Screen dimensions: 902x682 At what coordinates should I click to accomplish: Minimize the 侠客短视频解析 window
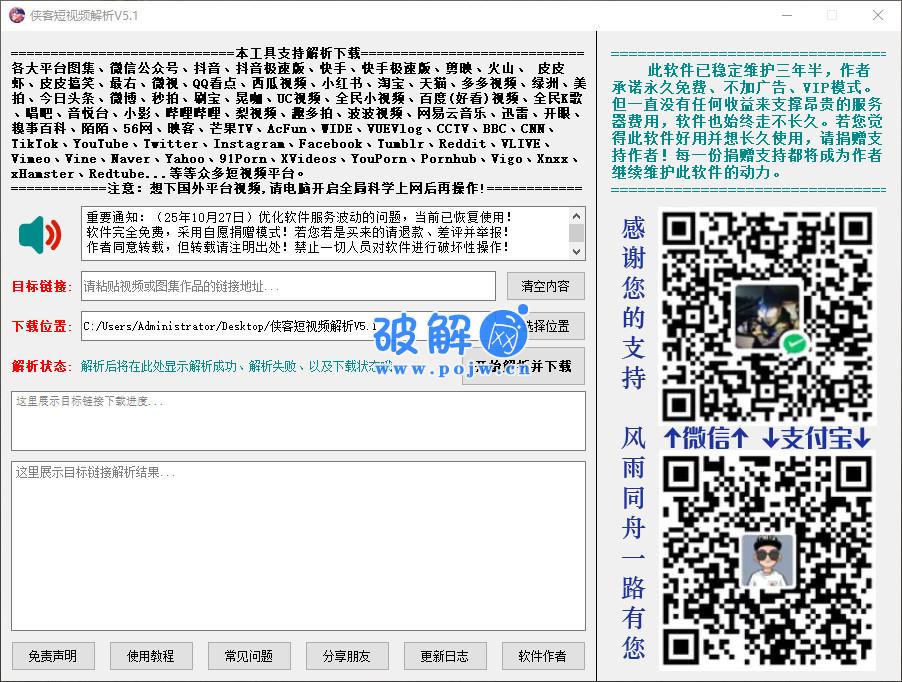[x=786, y=15]
